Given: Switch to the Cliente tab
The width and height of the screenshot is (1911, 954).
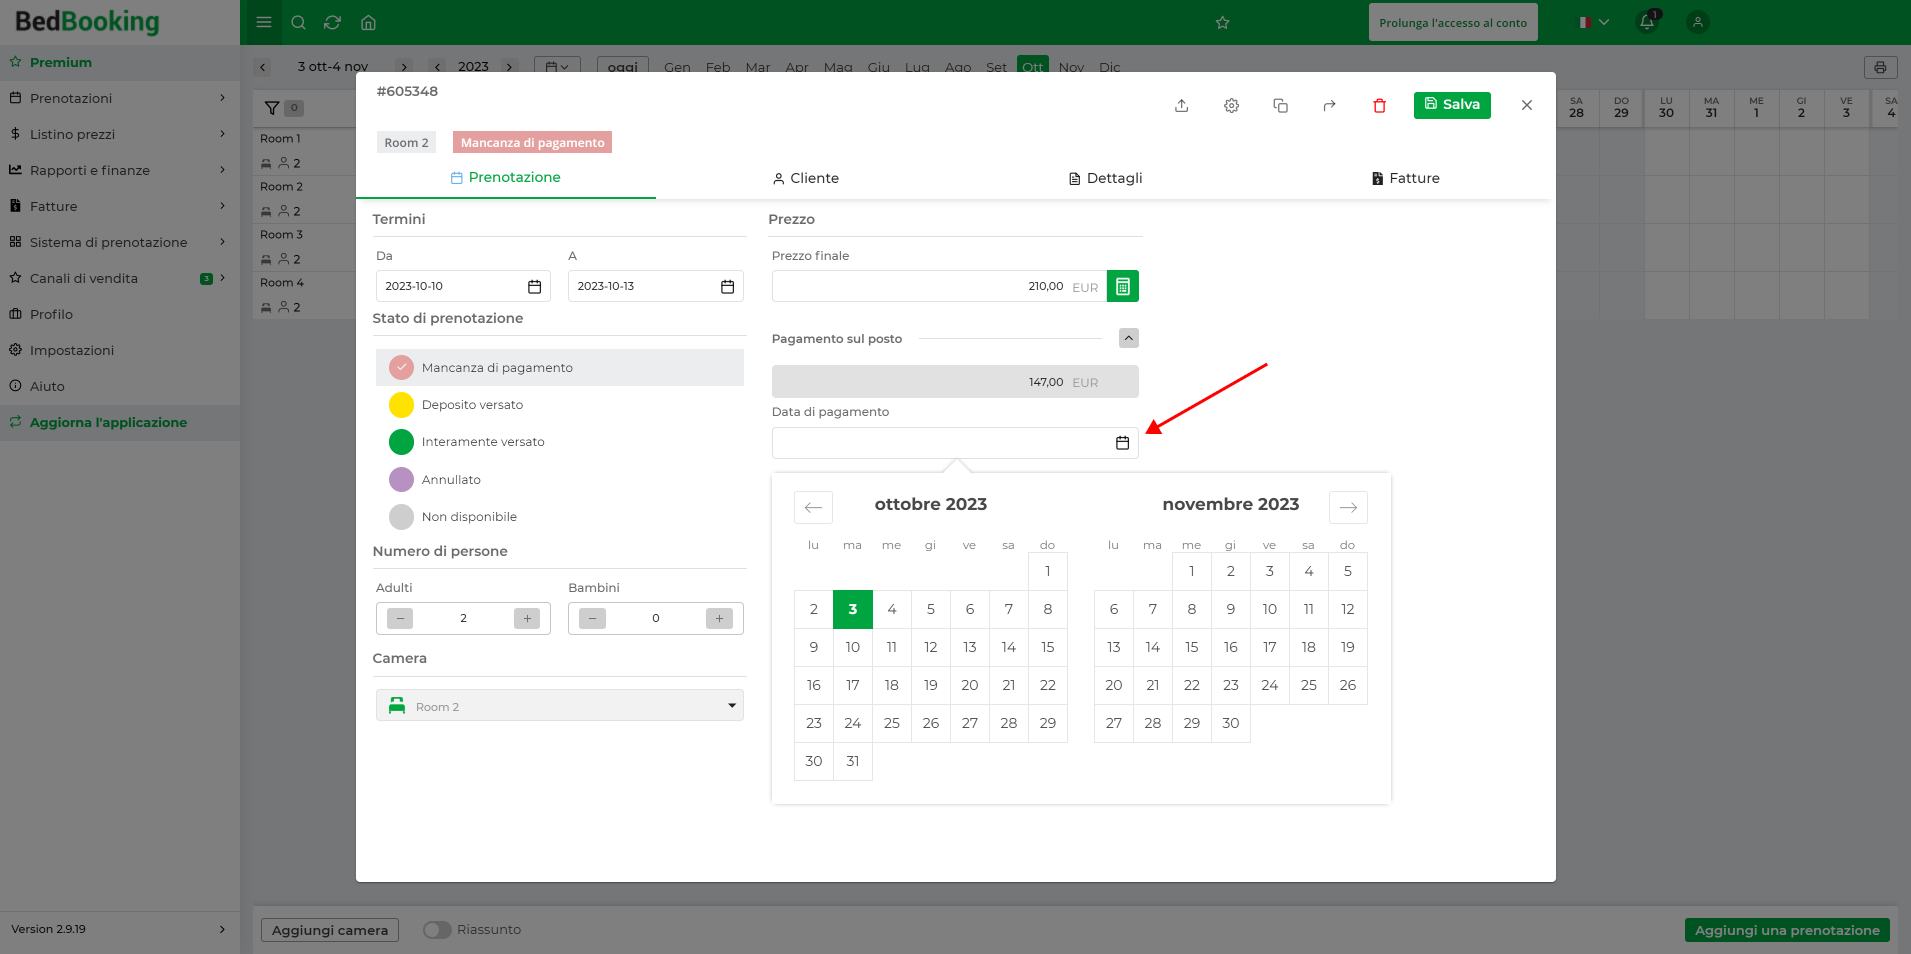Looking at the screenshot, I should pos(805,178).
